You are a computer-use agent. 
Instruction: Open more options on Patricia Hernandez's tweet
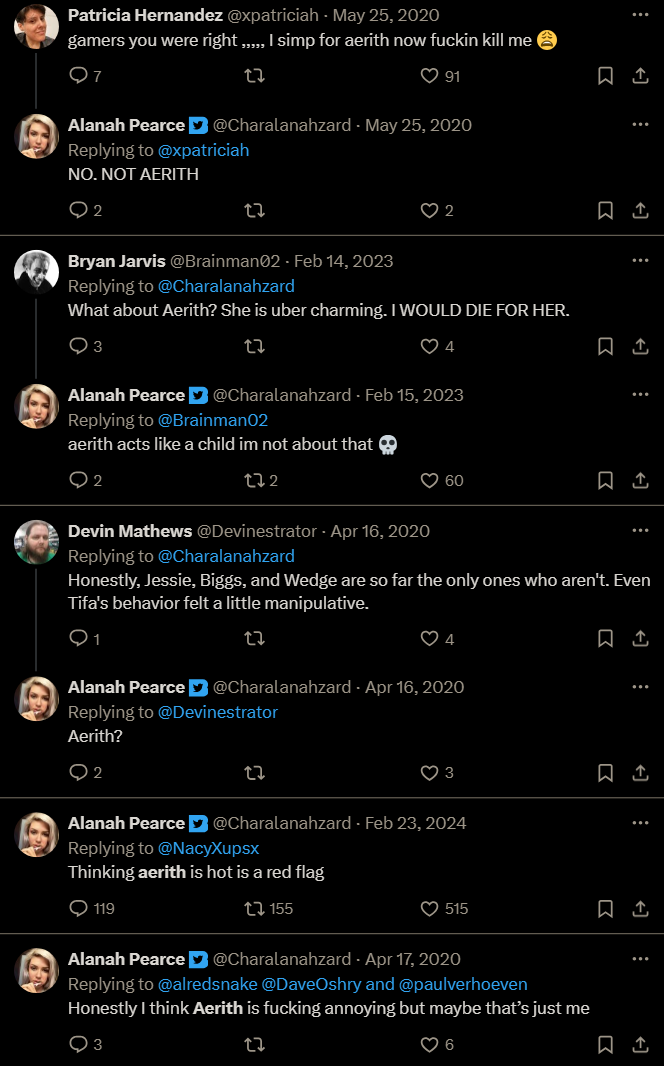(x=640, y=14)
